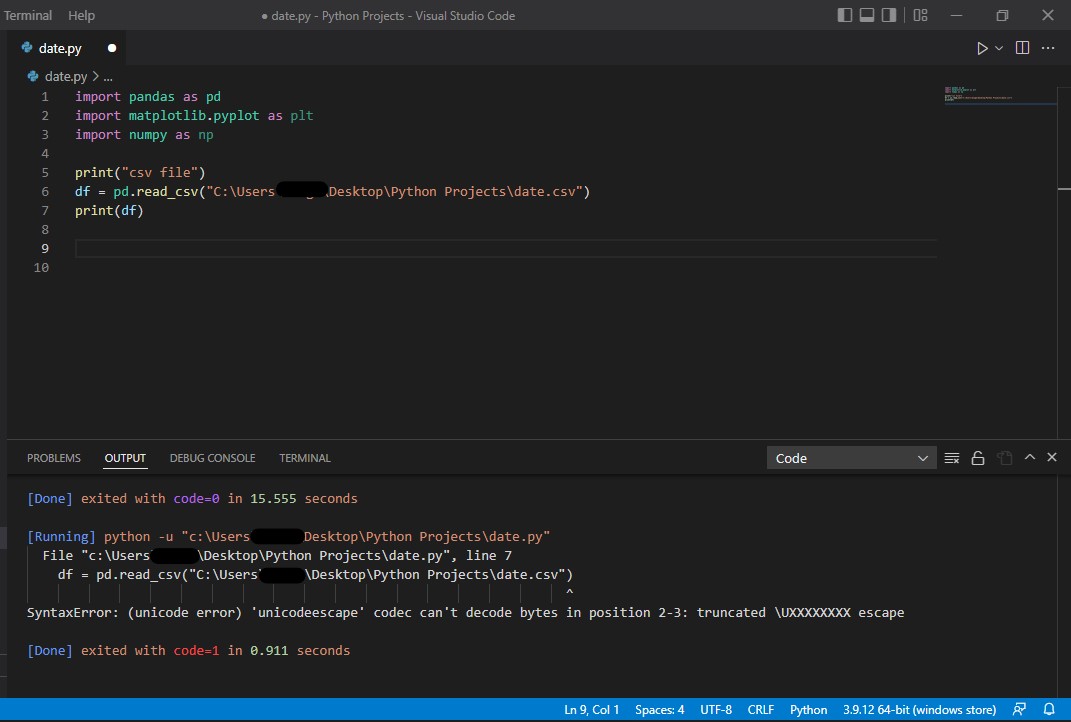Maximize the panel with the chevron up

[1030, 458]
